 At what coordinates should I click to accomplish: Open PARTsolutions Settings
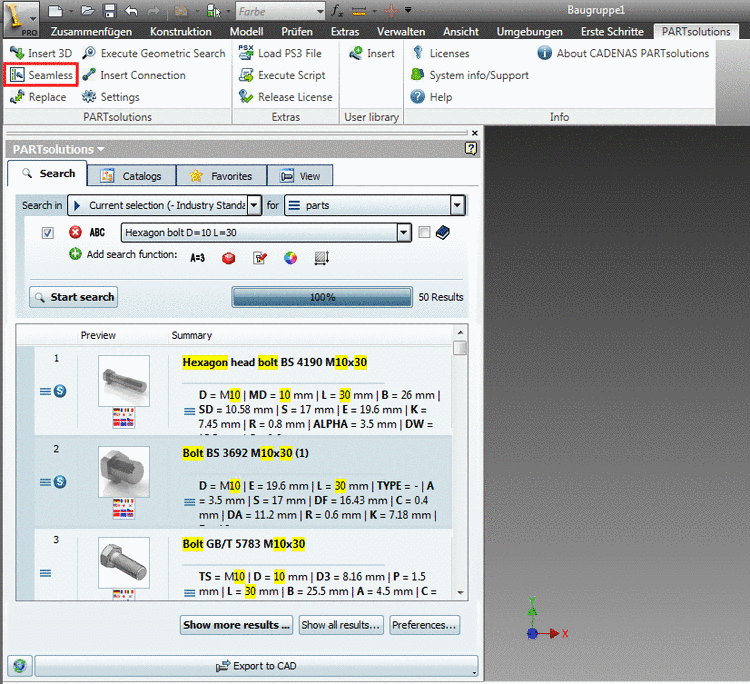click(110, 97)
